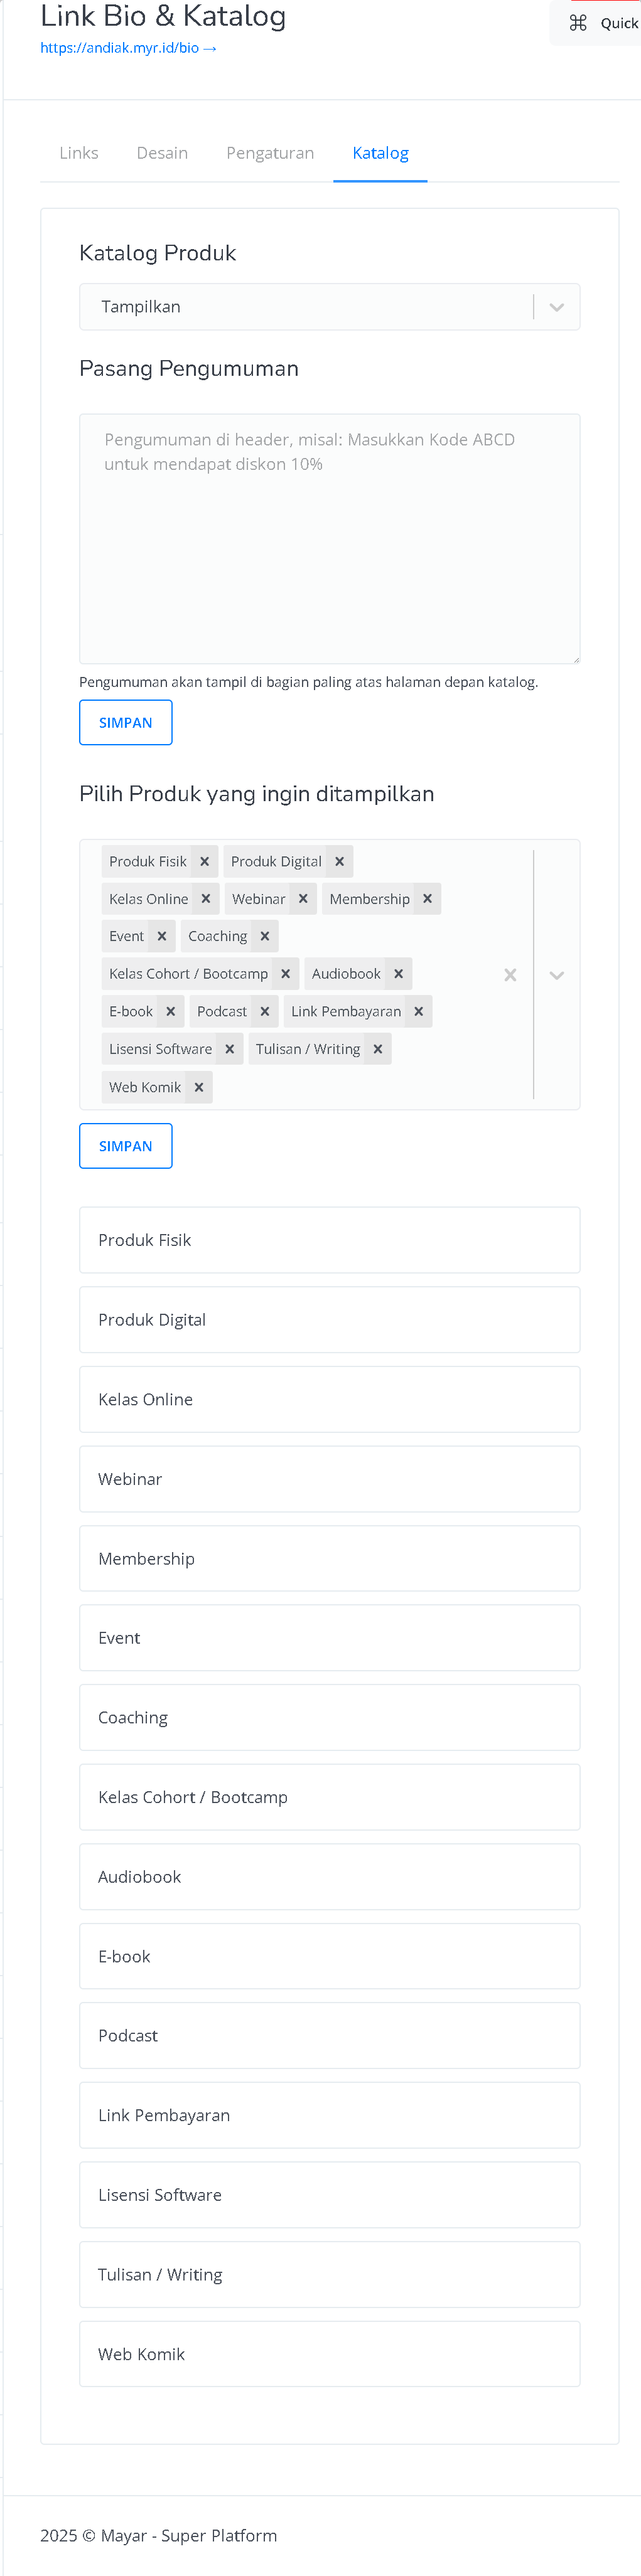The height and width of the screenshot is (2576, 641).
Task: Open the Produk Fisik row
Action: [329, 1240]
